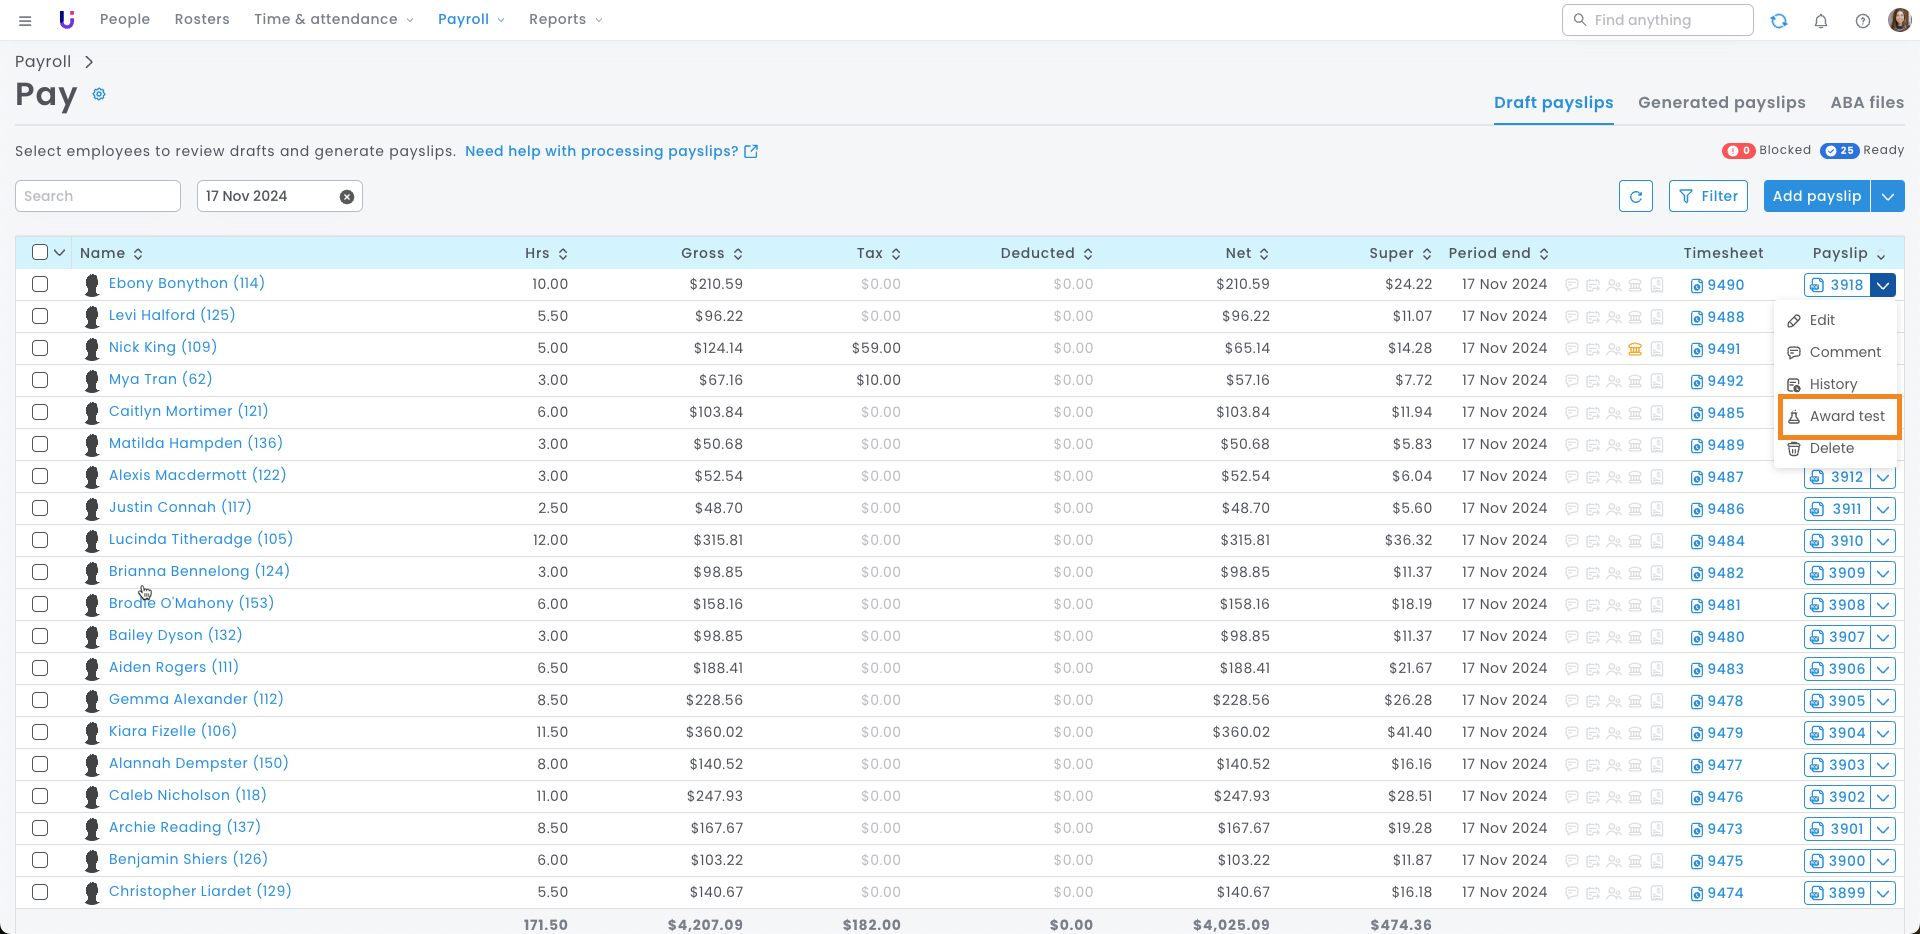Click the refresh button beside Filter

point(1636,197)
